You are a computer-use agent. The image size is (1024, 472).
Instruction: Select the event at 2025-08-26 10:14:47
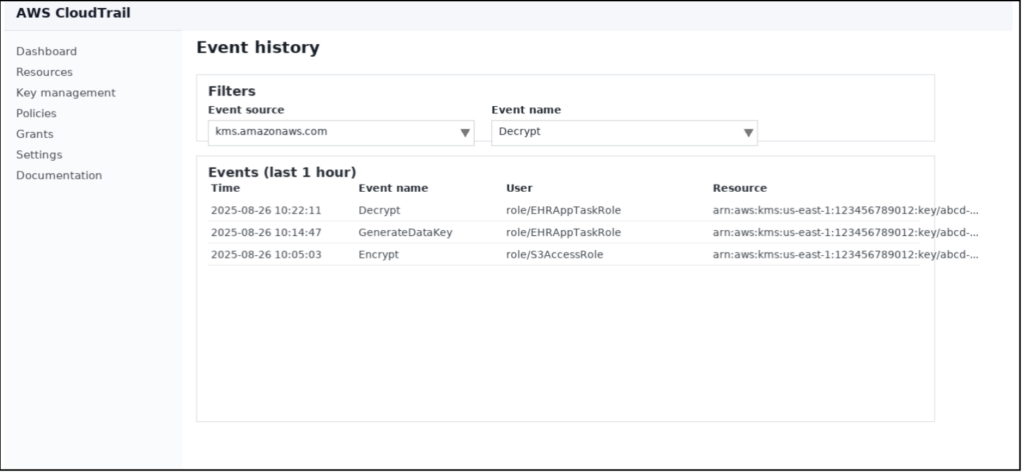564,232
